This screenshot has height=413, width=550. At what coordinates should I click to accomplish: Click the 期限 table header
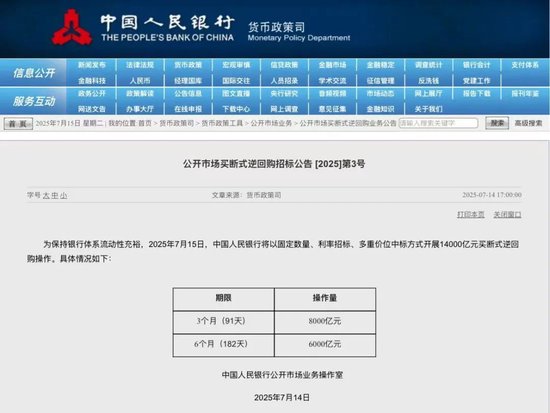coord(223,299)
